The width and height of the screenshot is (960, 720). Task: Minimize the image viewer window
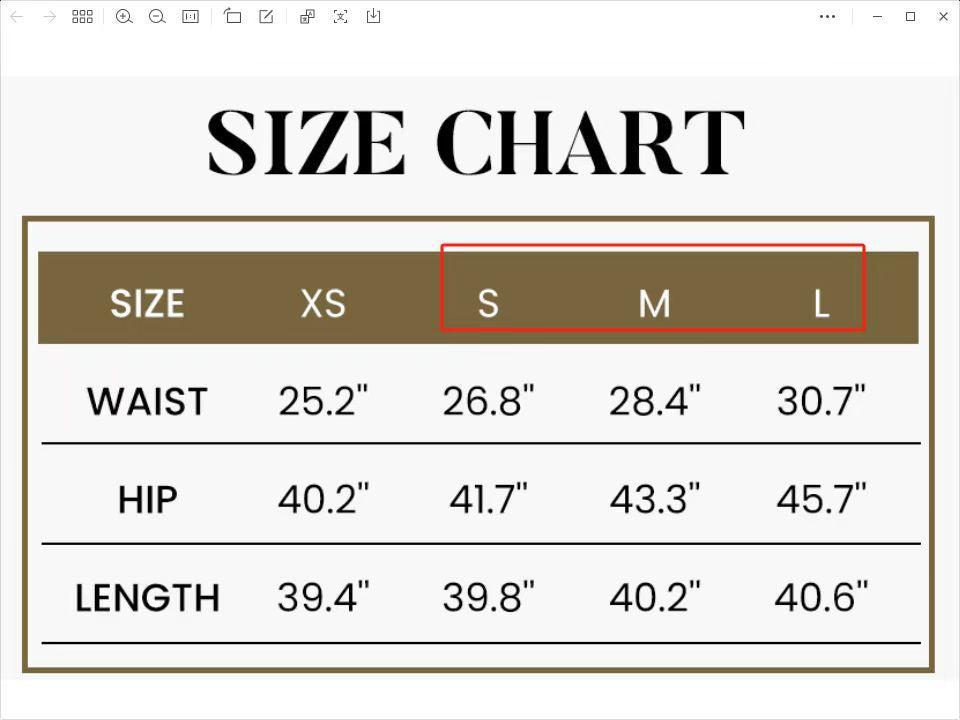877,17
